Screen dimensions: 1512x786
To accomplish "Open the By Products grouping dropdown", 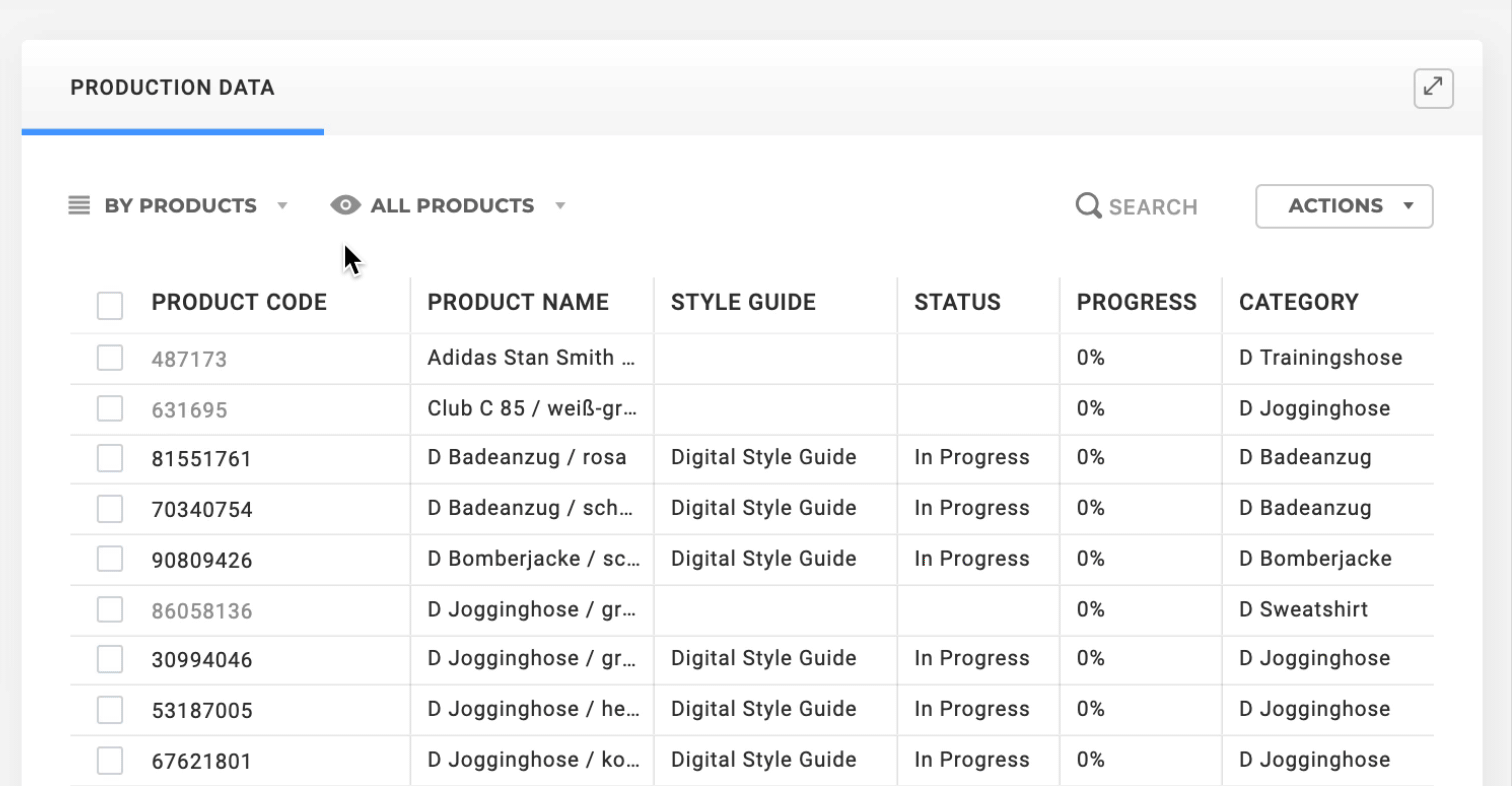I will (180, 206).
